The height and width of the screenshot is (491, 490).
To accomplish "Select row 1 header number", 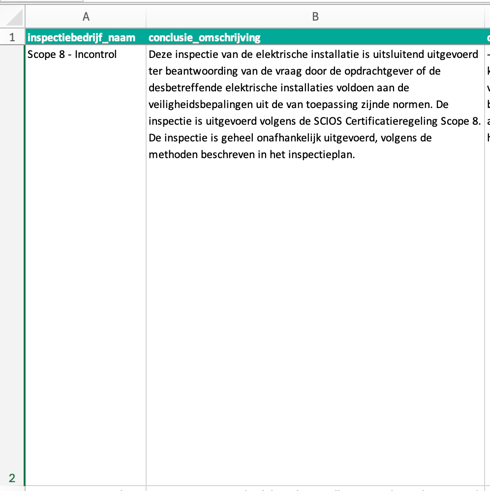I will (12, 37).
